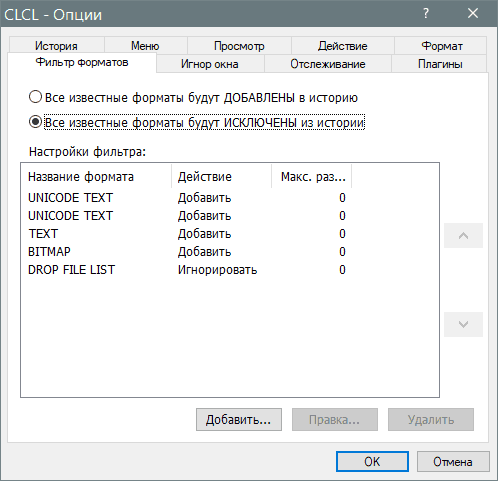Close the CLCL options dialog
Viewport: 498px width, 481px height.
(473, 13)
